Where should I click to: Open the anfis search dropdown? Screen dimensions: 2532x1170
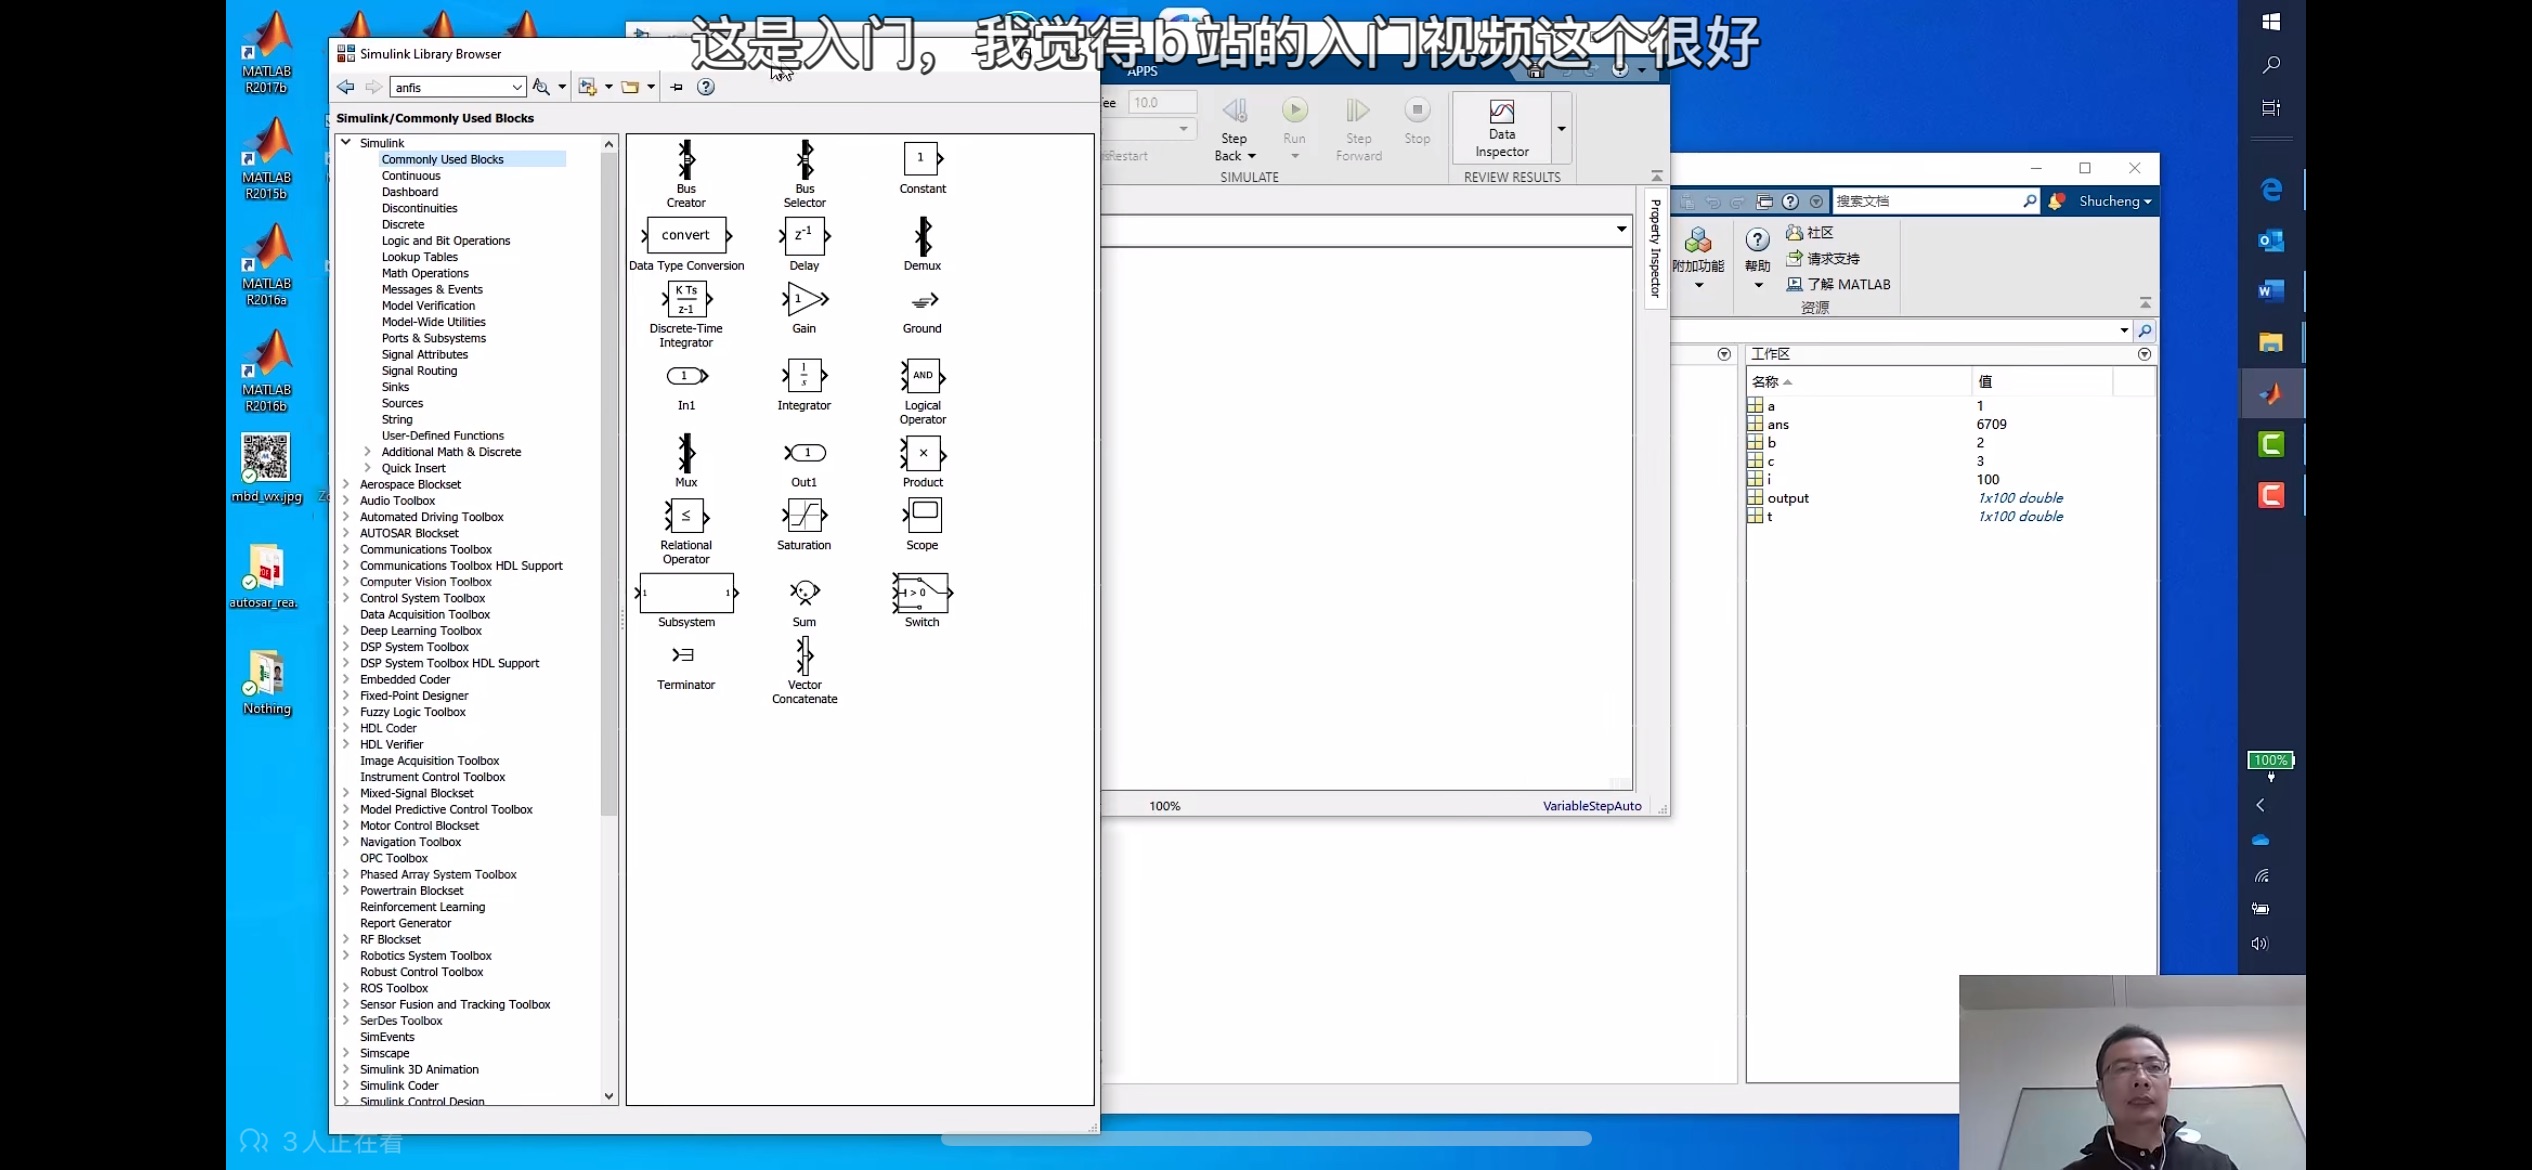516,87
